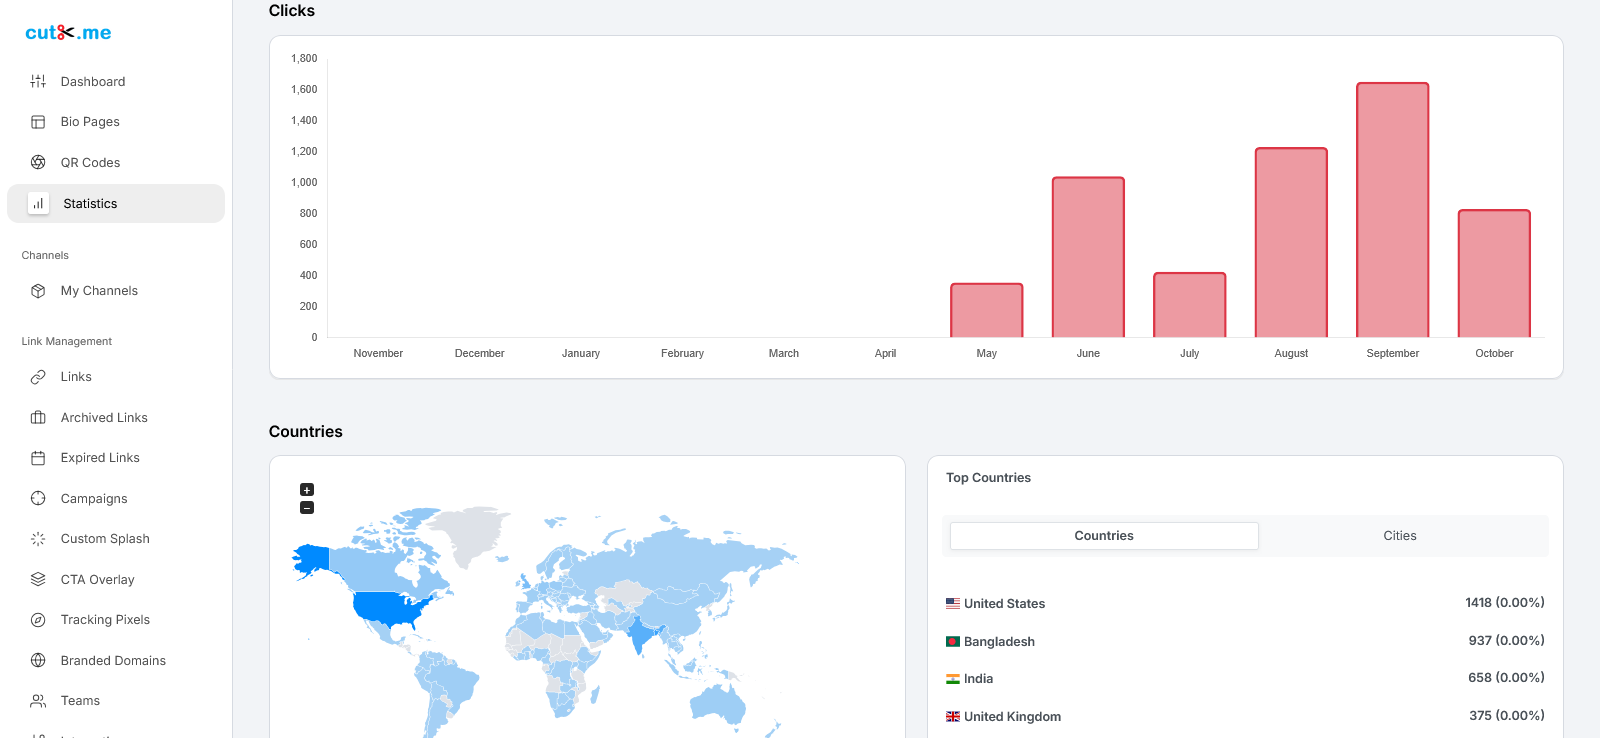Click the Teams users icon
This screenshot has height=738, width=1600.
click(38, 701)
